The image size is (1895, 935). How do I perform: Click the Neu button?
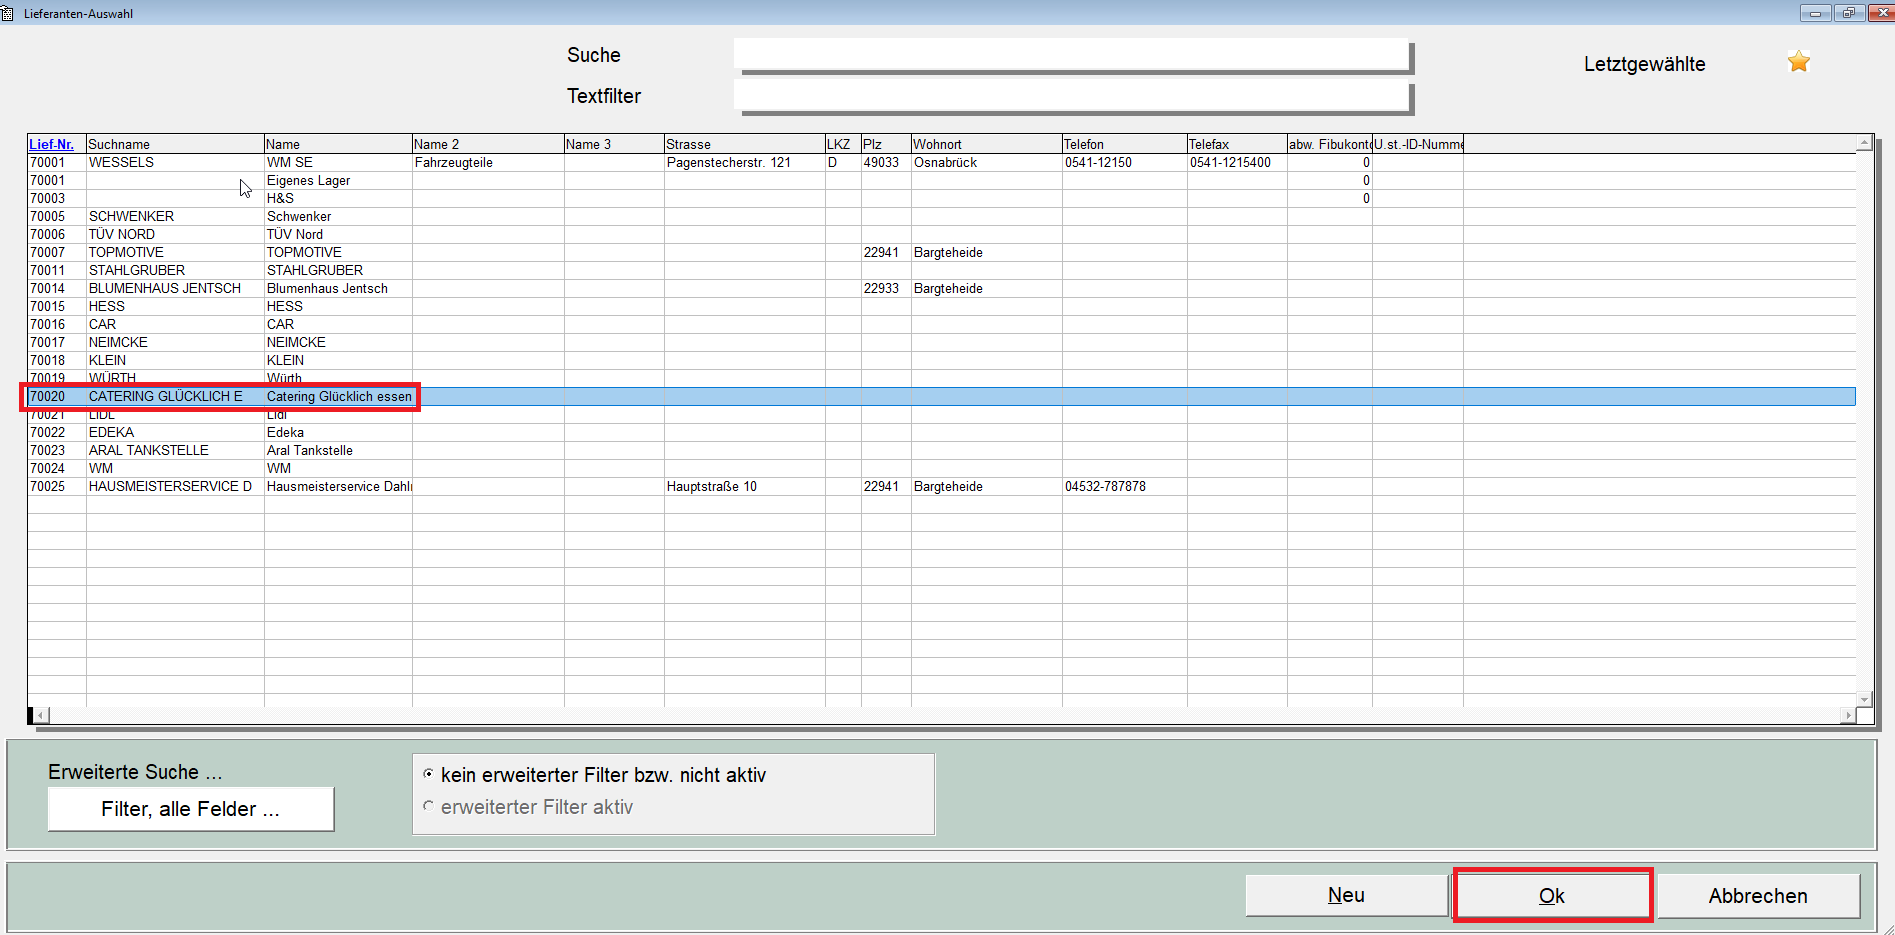click(x=1346, y=895)
